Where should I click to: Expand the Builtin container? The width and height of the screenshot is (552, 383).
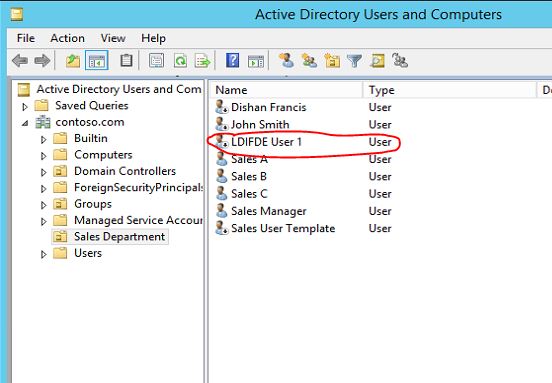point(43,139)
